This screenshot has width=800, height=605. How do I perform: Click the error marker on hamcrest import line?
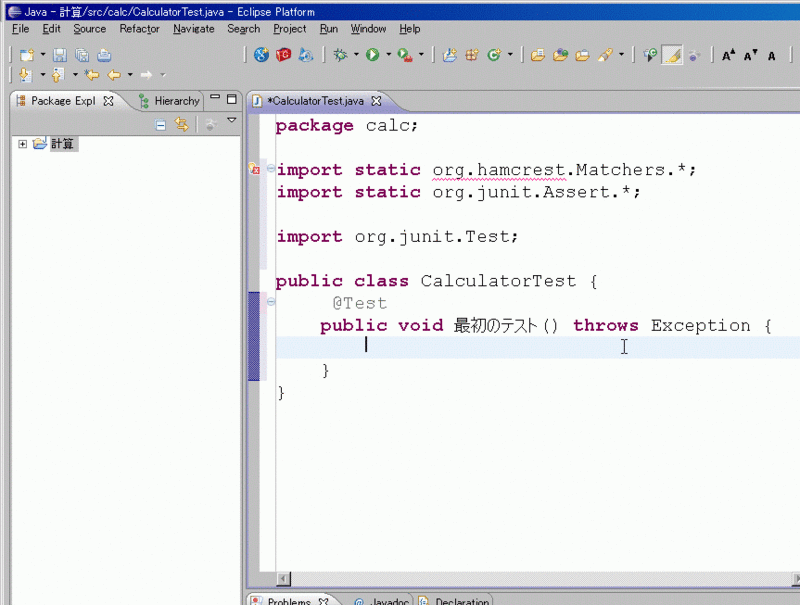pos(254,169)
